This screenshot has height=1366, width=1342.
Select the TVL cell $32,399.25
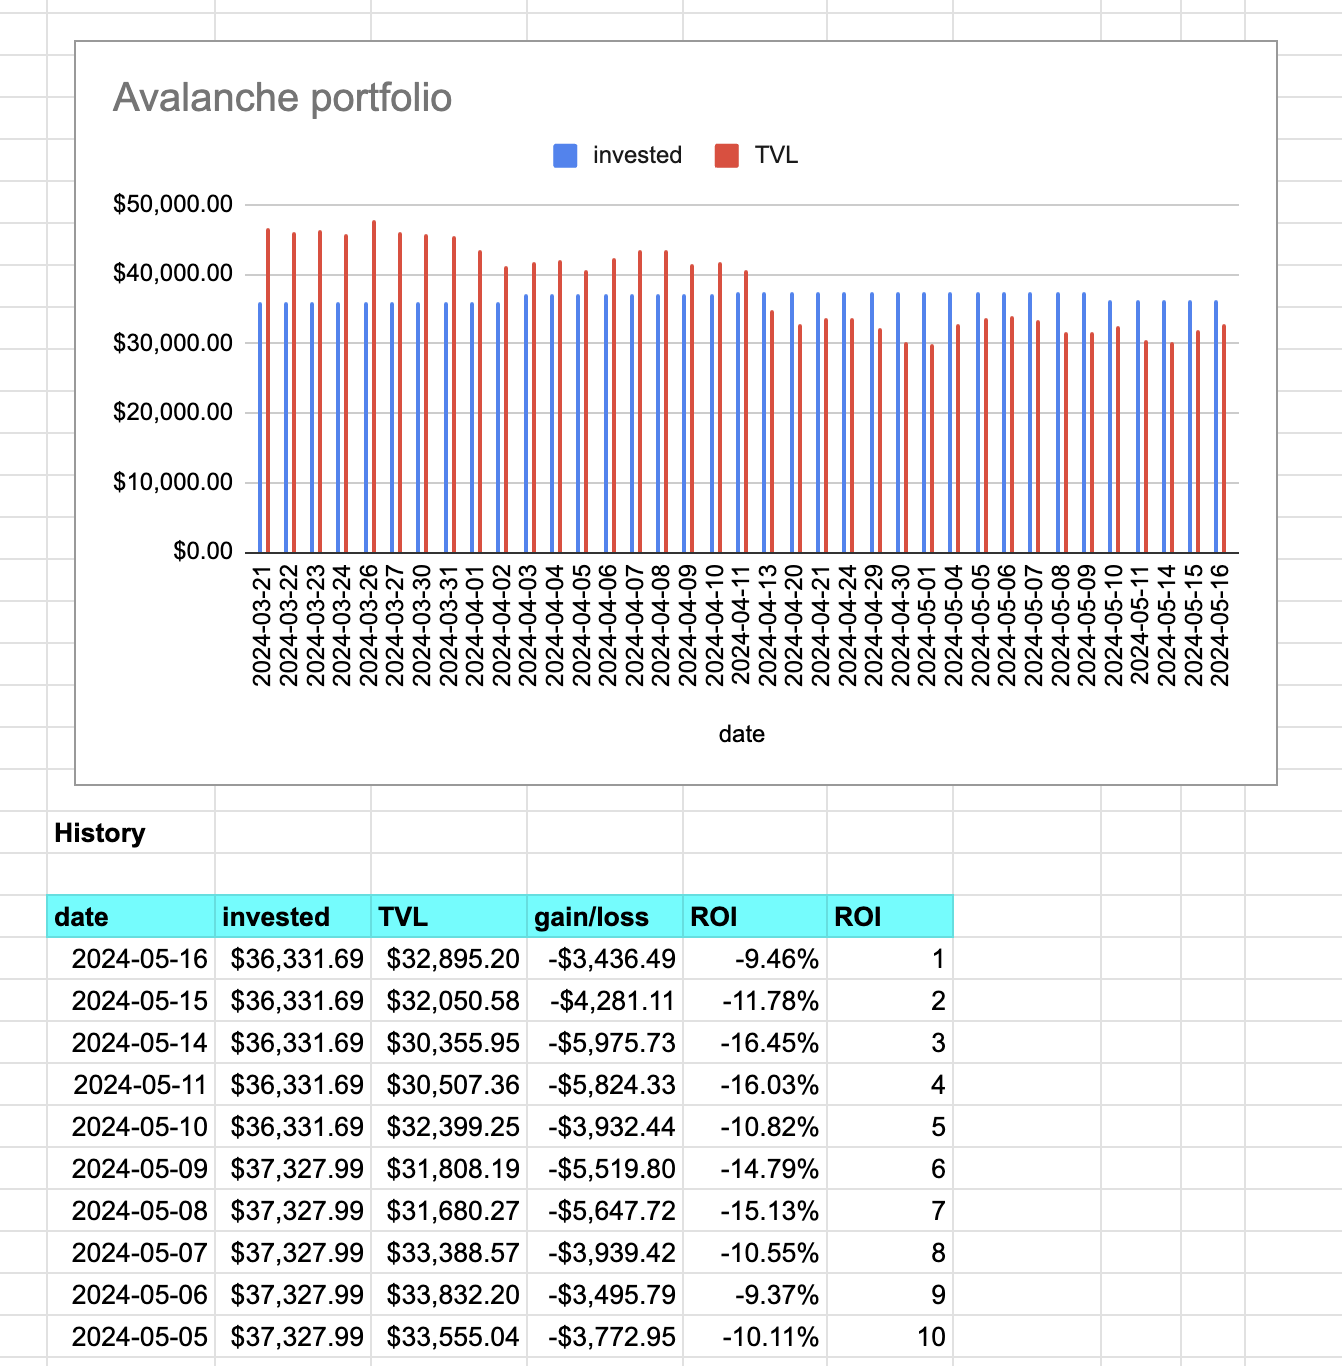449,1127
